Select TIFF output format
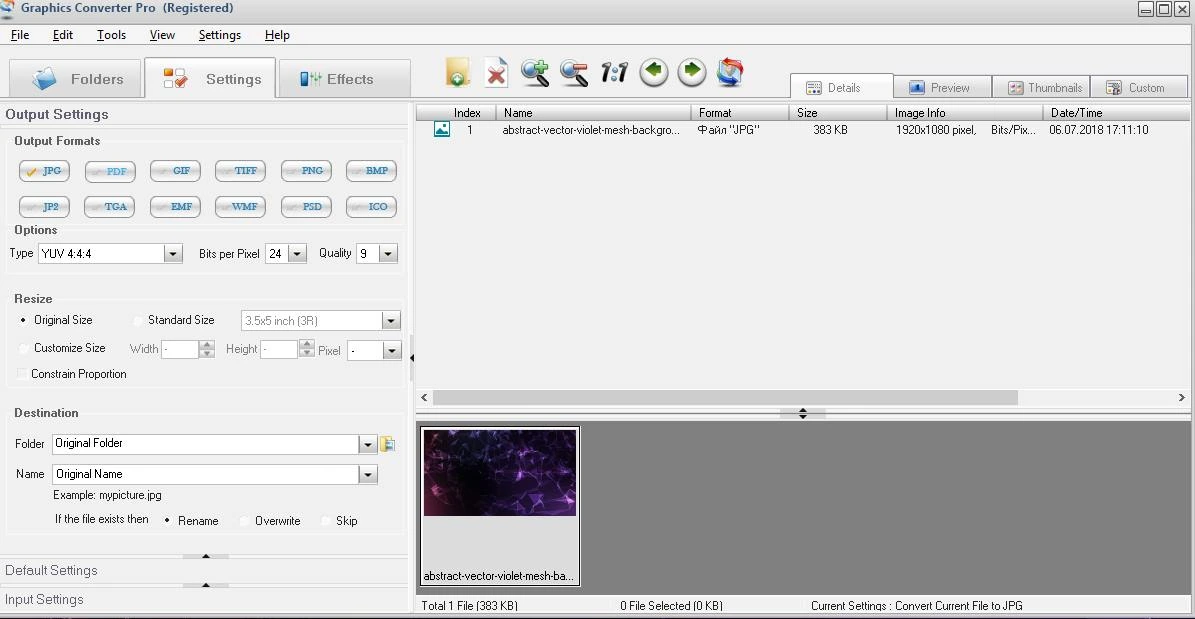 240,171
